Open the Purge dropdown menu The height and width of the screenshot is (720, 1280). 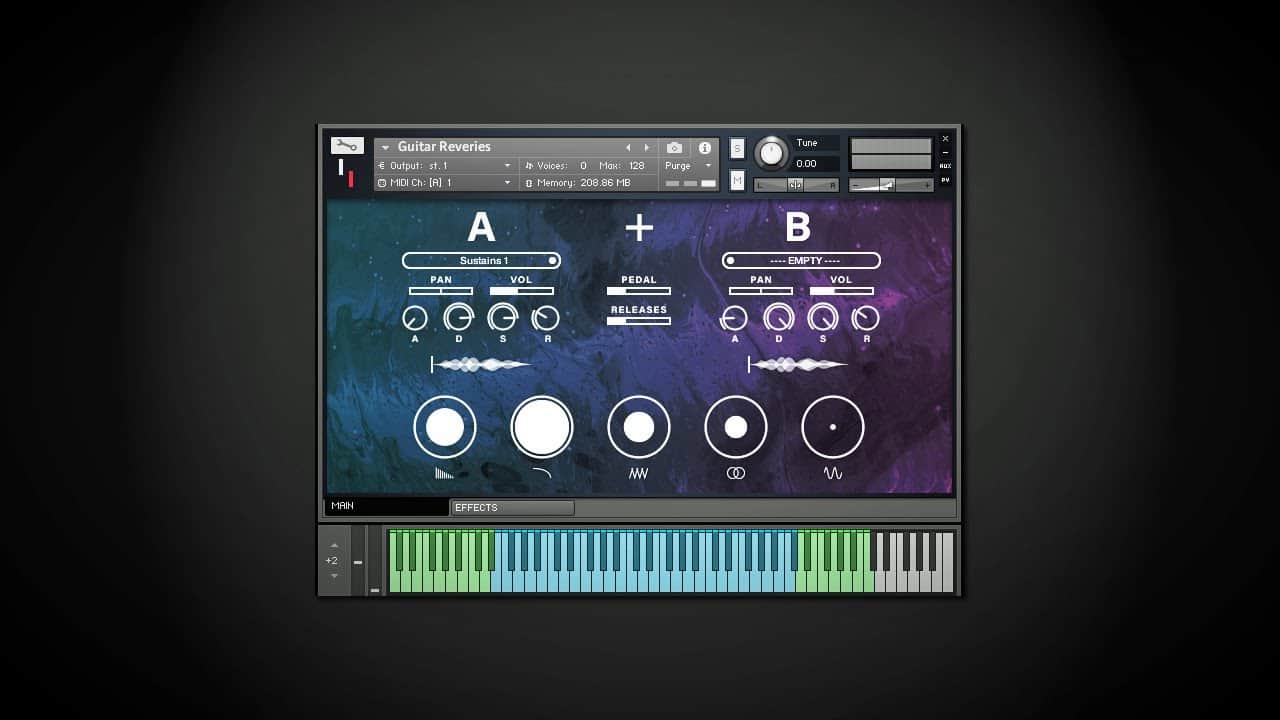point(688,166)
